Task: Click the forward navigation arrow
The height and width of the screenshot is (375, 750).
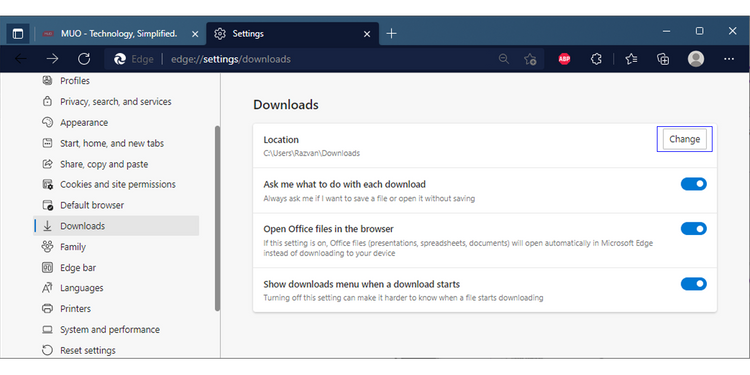Action: [52, 59]
